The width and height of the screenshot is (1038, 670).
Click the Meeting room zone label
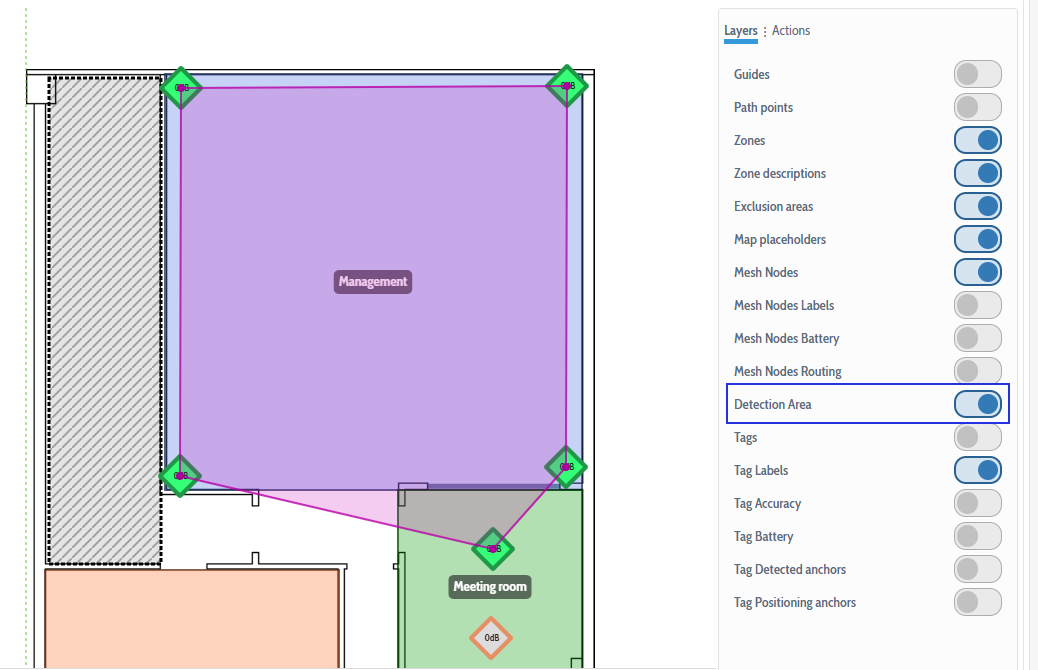coord(489,587)
